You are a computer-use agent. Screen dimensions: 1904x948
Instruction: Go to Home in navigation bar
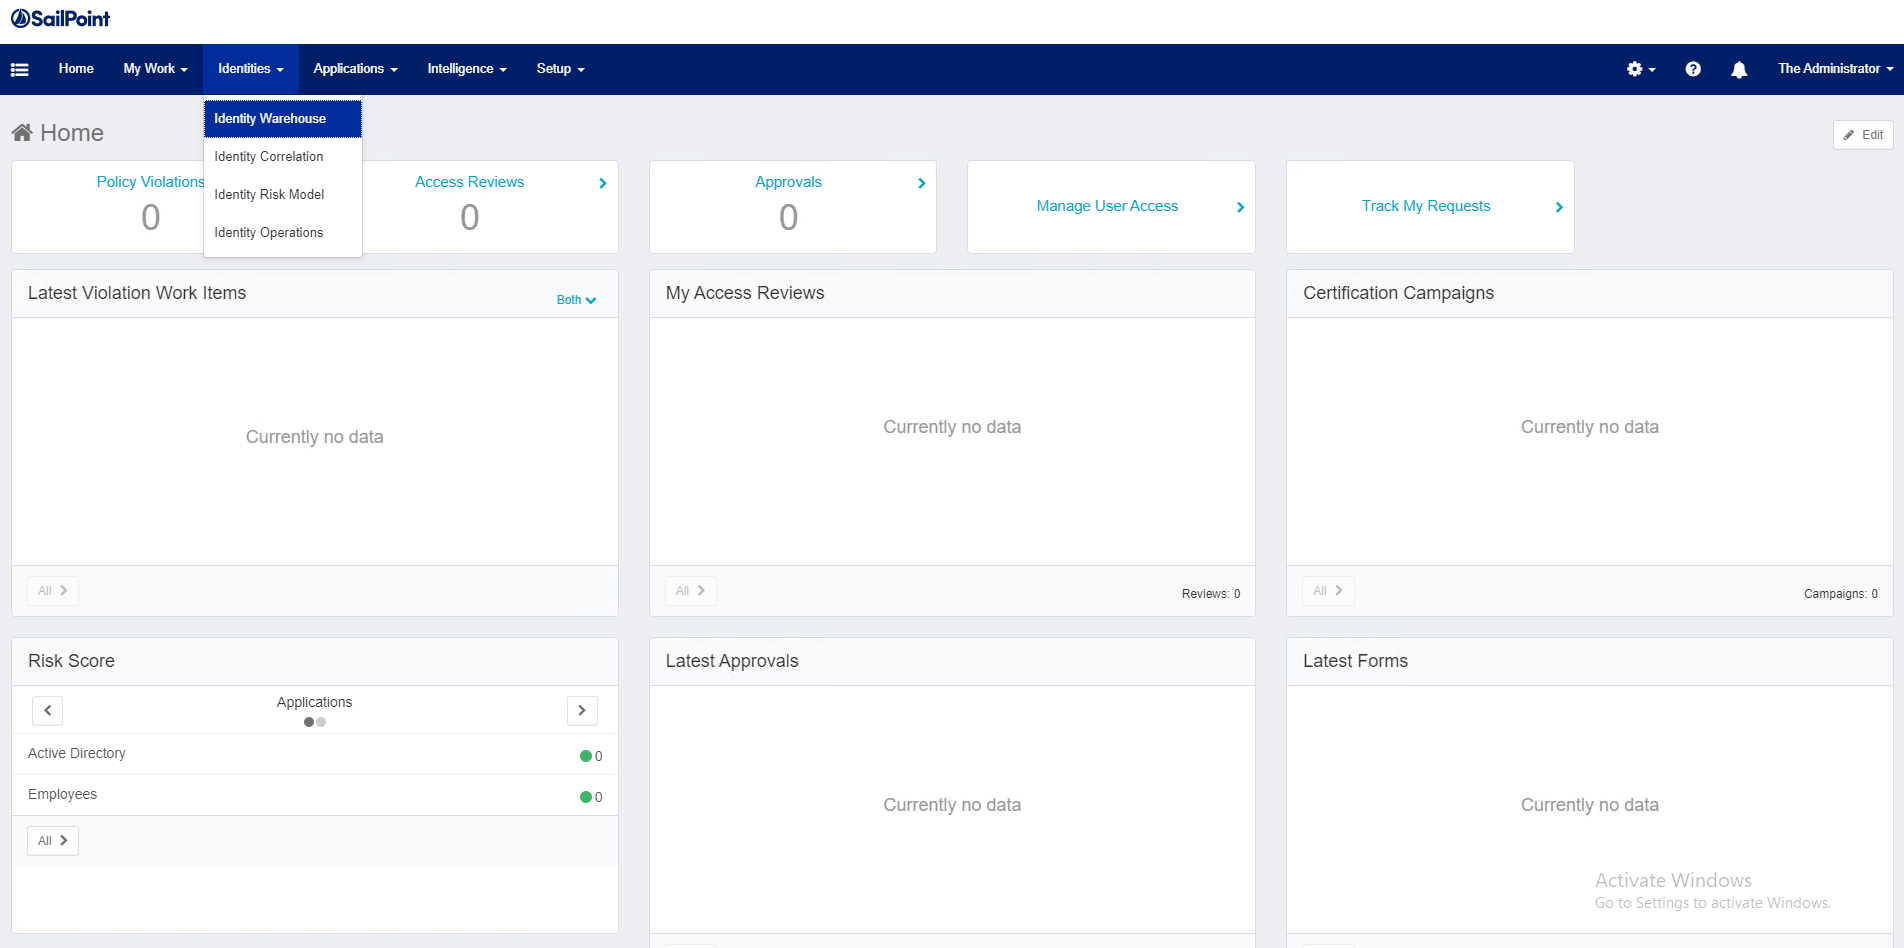(76, 69)
